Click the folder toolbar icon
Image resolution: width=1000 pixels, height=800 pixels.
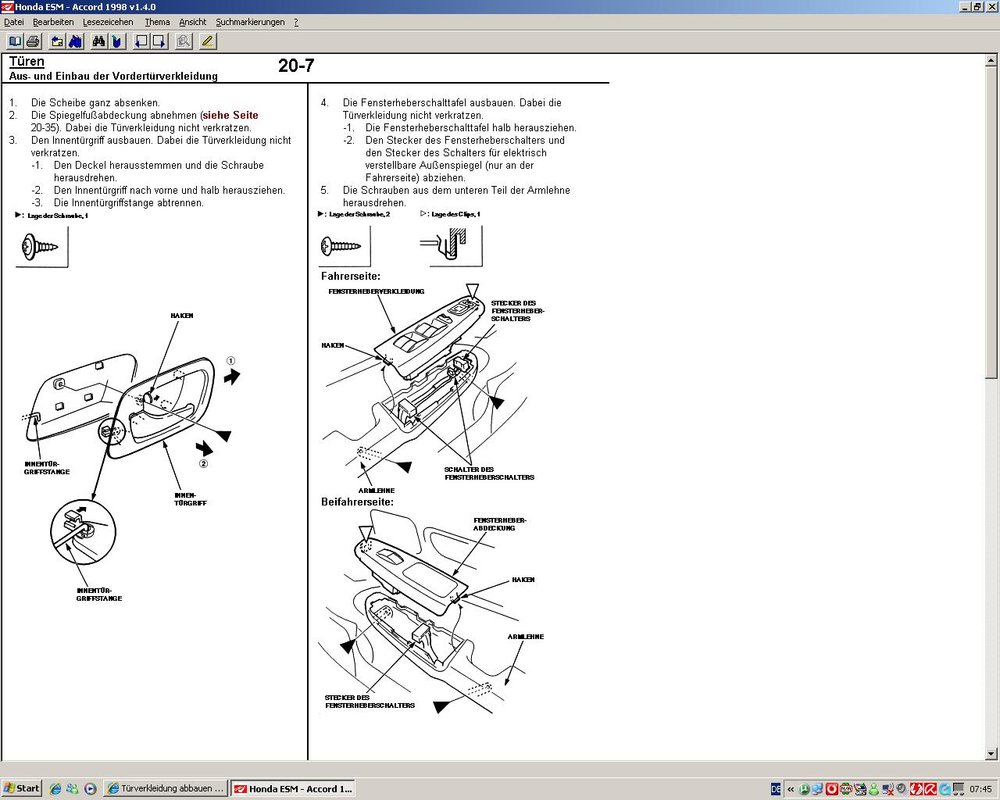click(57, 41)
